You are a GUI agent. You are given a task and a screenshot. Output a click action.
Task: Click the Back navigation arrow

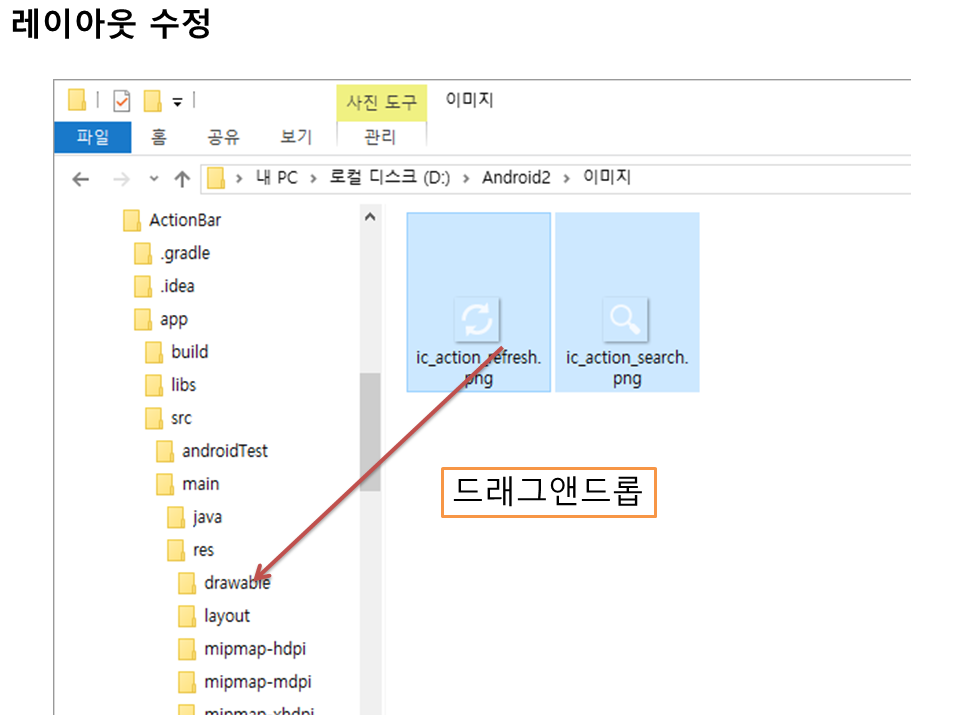(x=81, y=180)
